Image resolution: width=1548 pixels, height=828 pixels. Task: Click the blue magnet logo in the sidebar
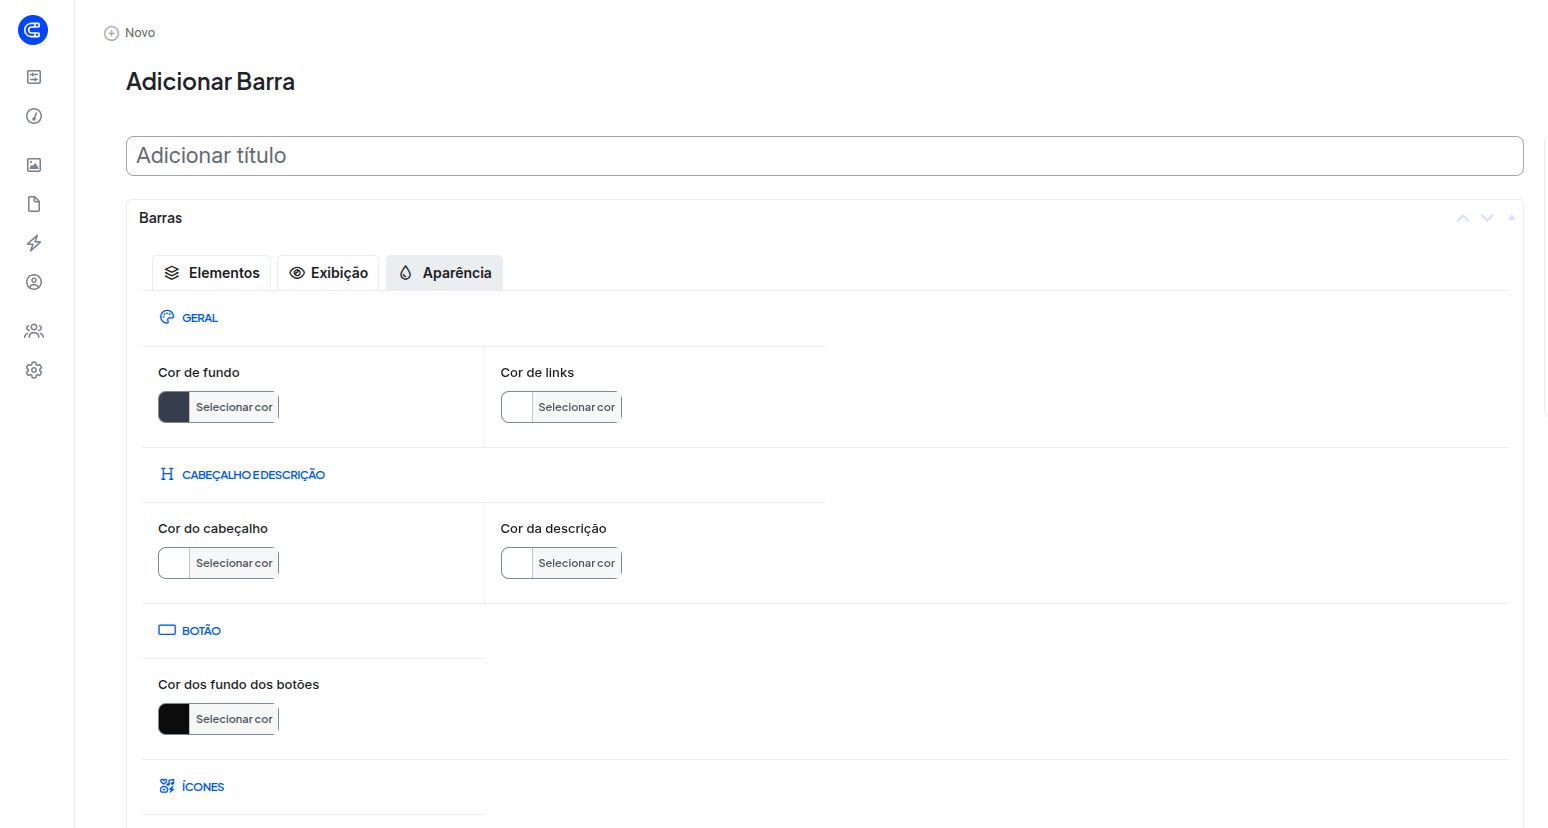pyautogui.click(x=33, y=30)
